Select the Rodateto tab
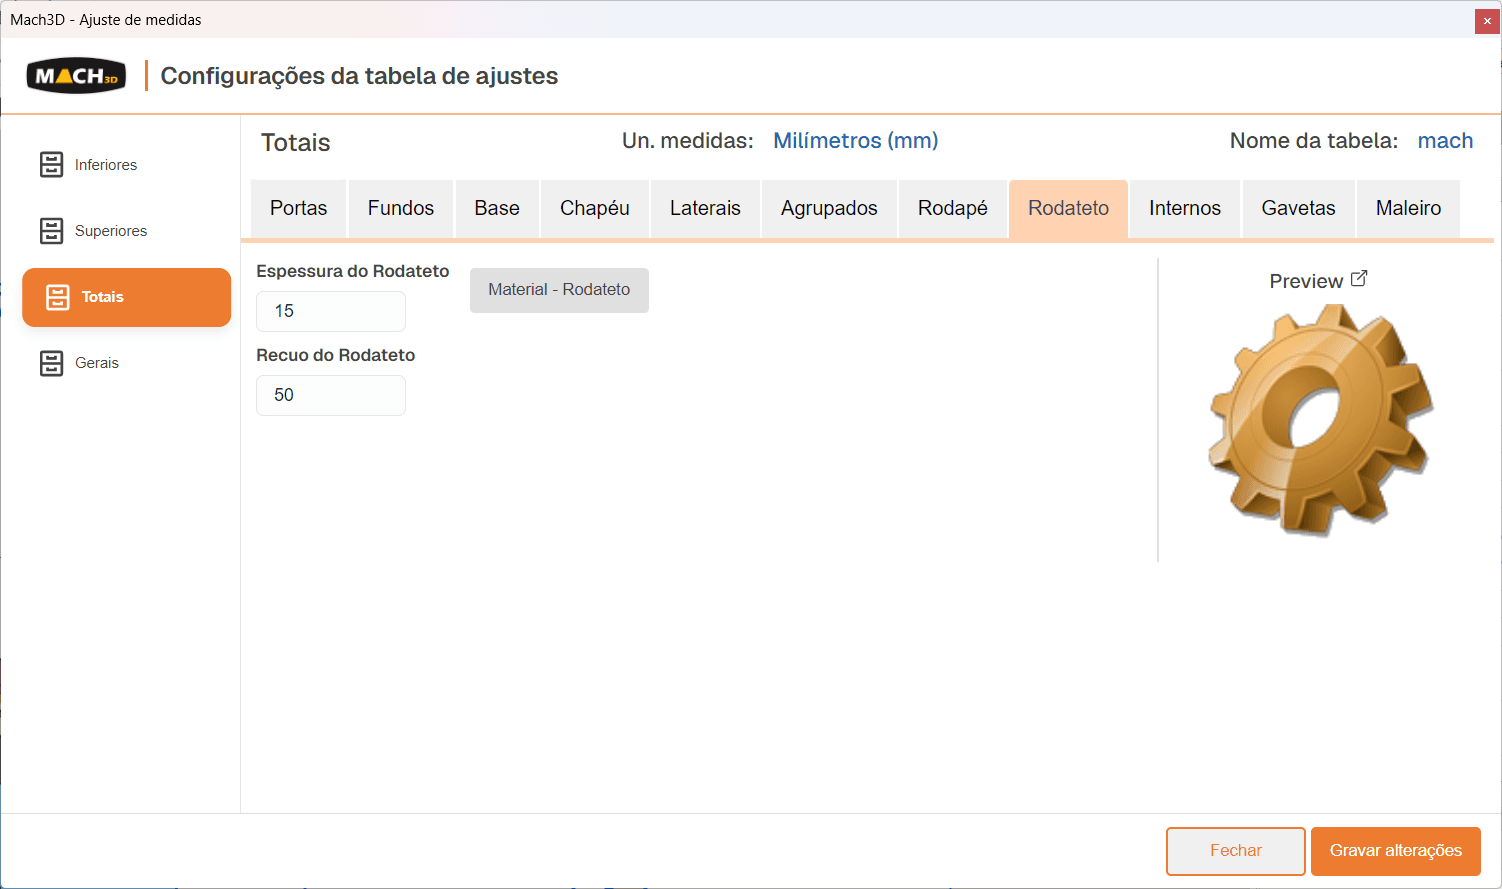Viewport: 1502px width, 889px height. click(1069, 208)
